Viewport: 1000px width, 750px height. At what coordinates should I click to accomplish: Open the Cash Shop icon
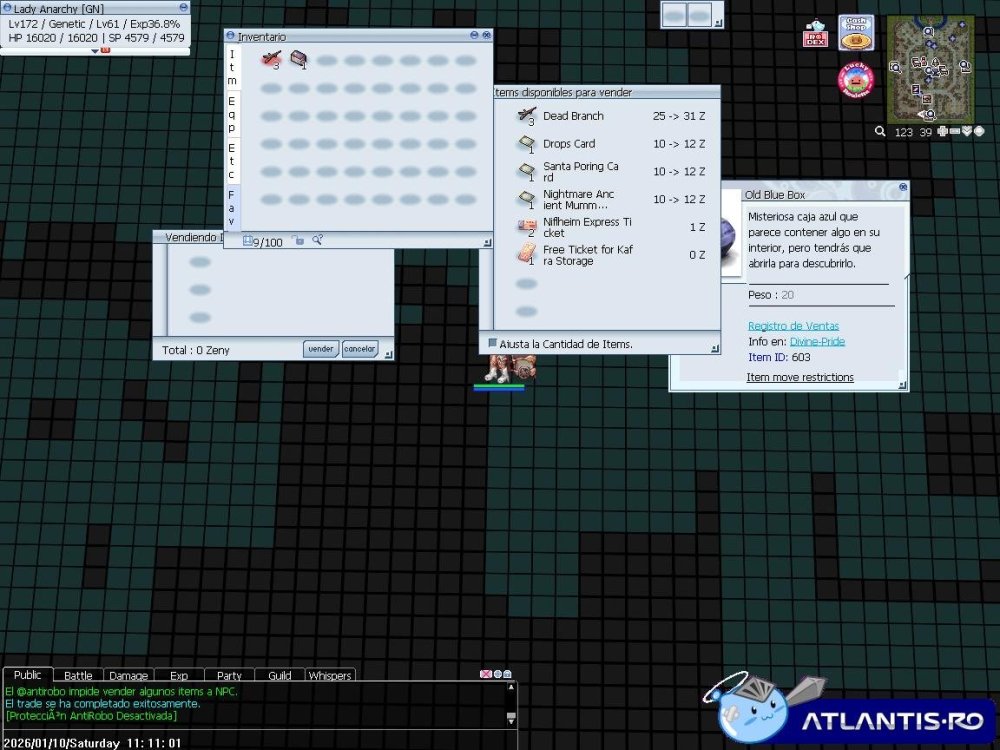point(855,33)
